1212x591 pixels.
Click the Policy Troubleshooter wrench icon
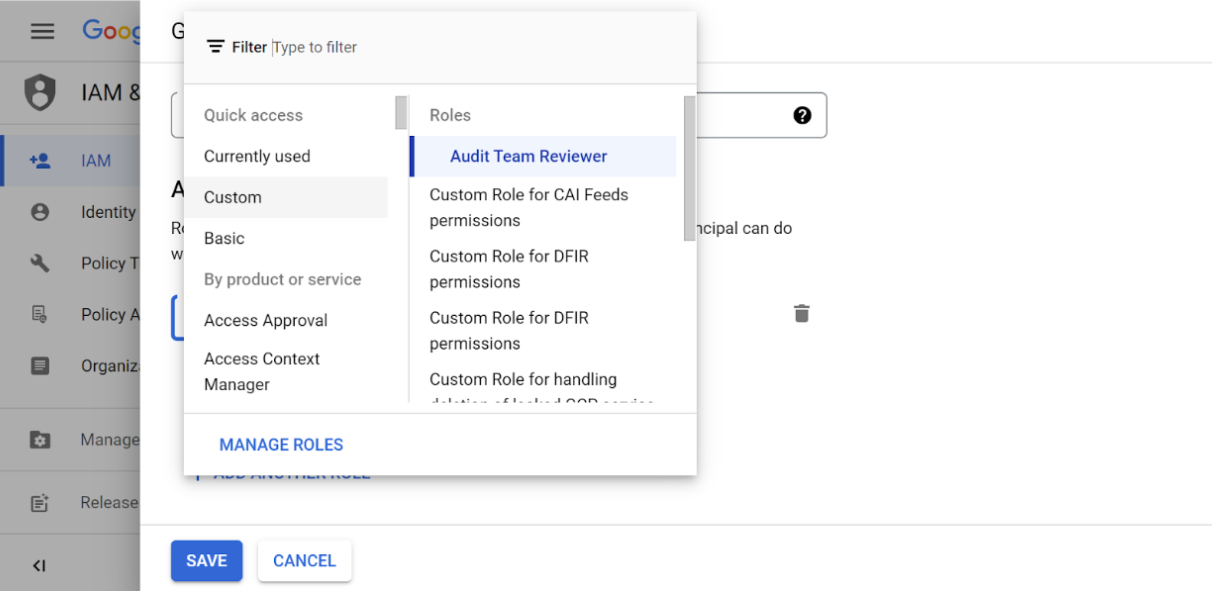[x=40, y=263]
